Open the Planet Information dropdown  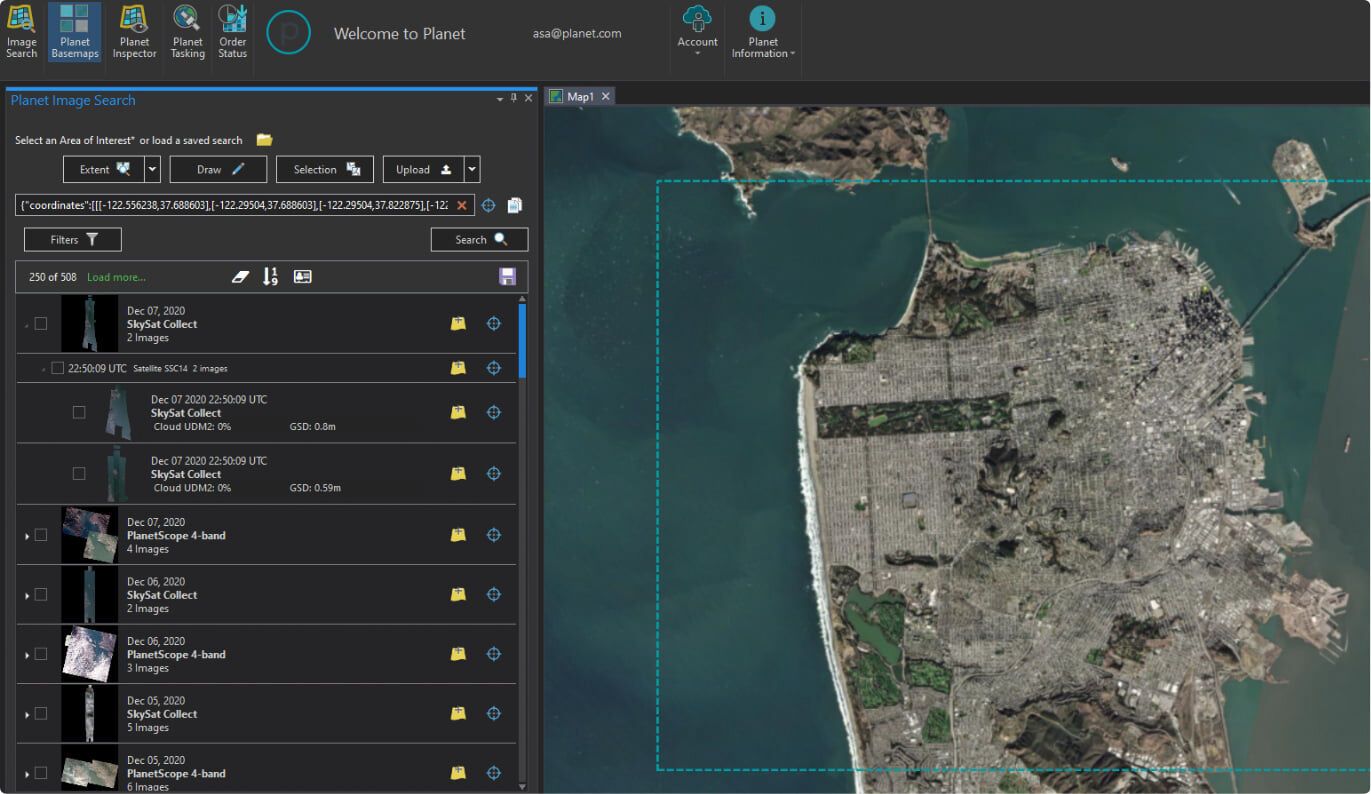[x=763, y=31]
